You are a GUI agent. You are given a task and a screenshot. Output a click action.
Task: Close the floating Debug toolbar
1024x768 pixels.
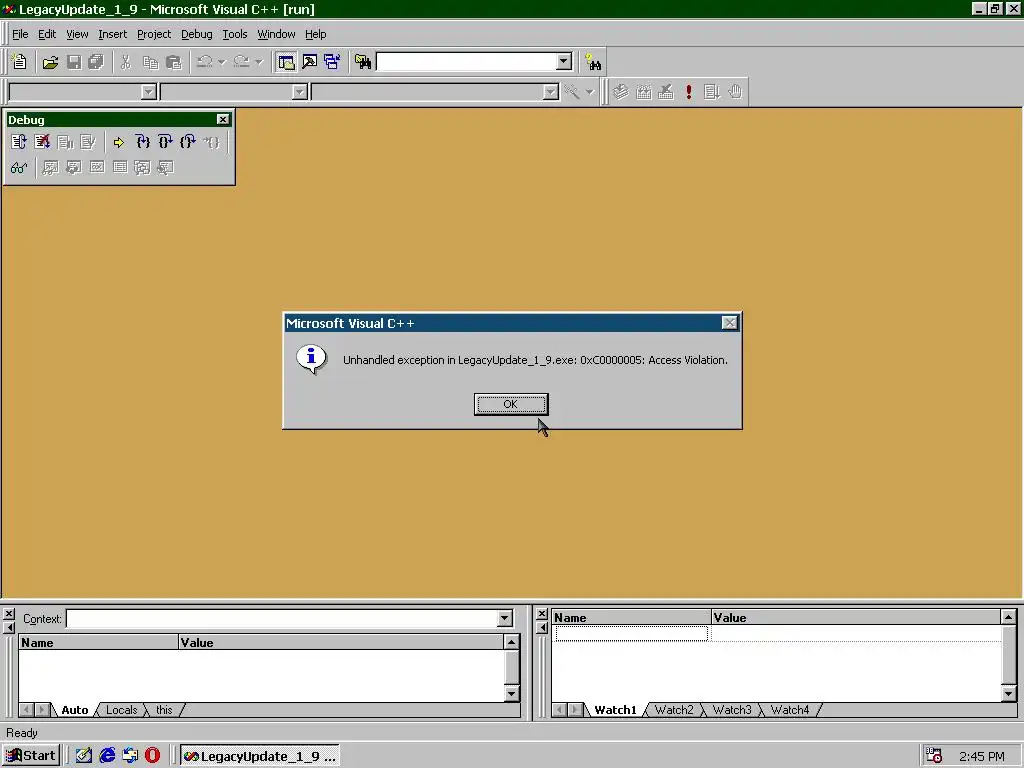223,120
